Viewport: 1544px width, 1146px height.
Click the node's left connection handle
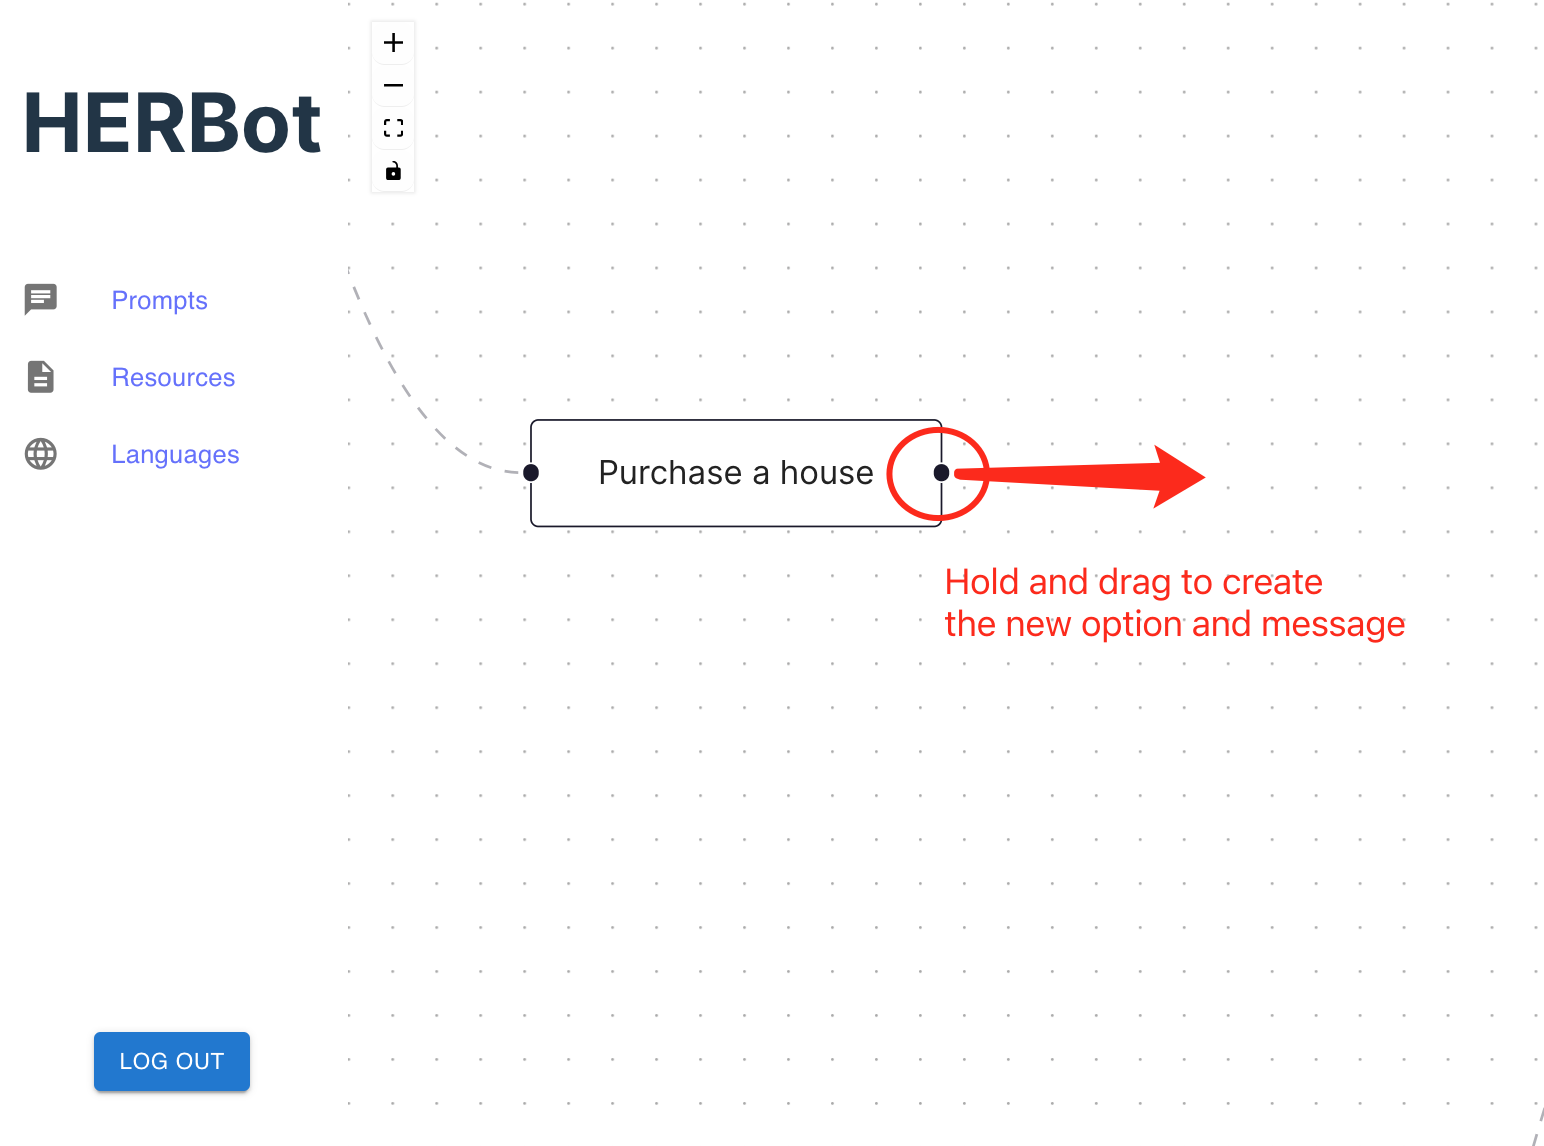(x=531, y=473)
